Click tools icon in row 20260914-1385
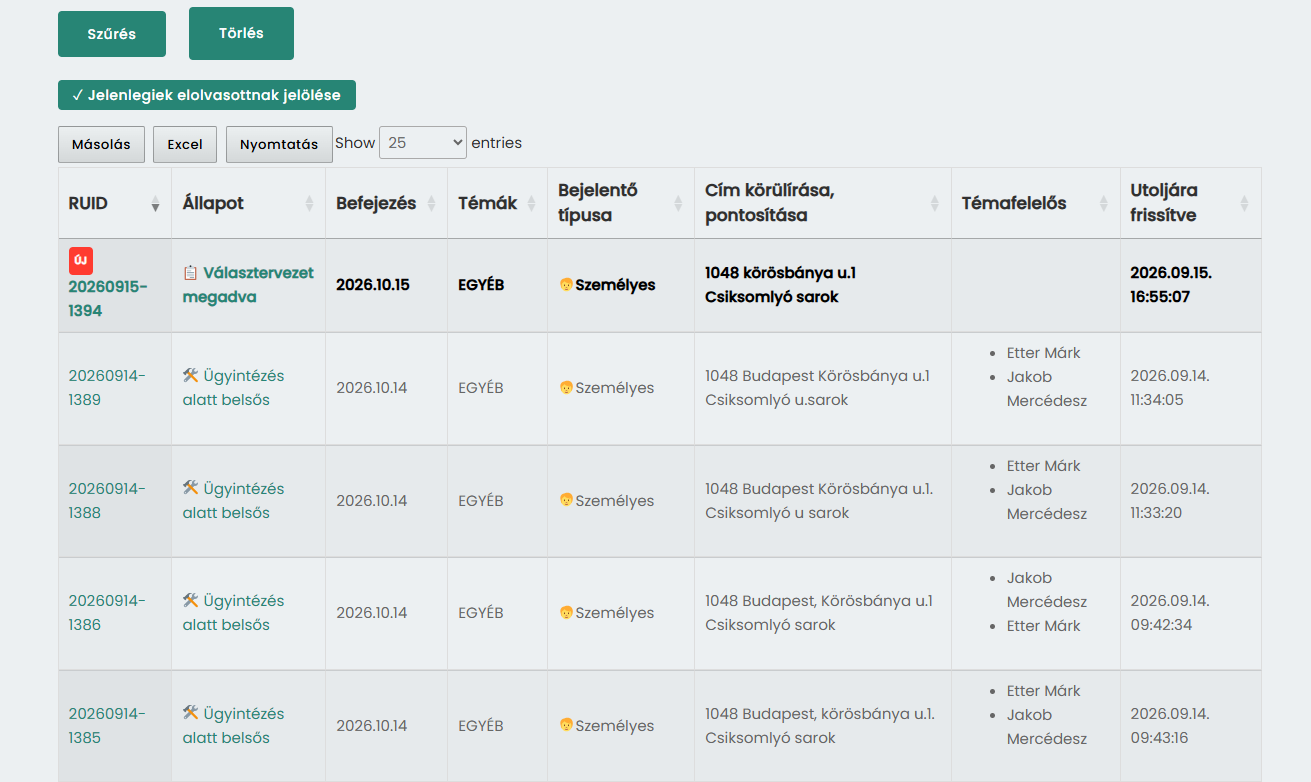Viewport: 1311px width, 782px height. click(191, 713)
